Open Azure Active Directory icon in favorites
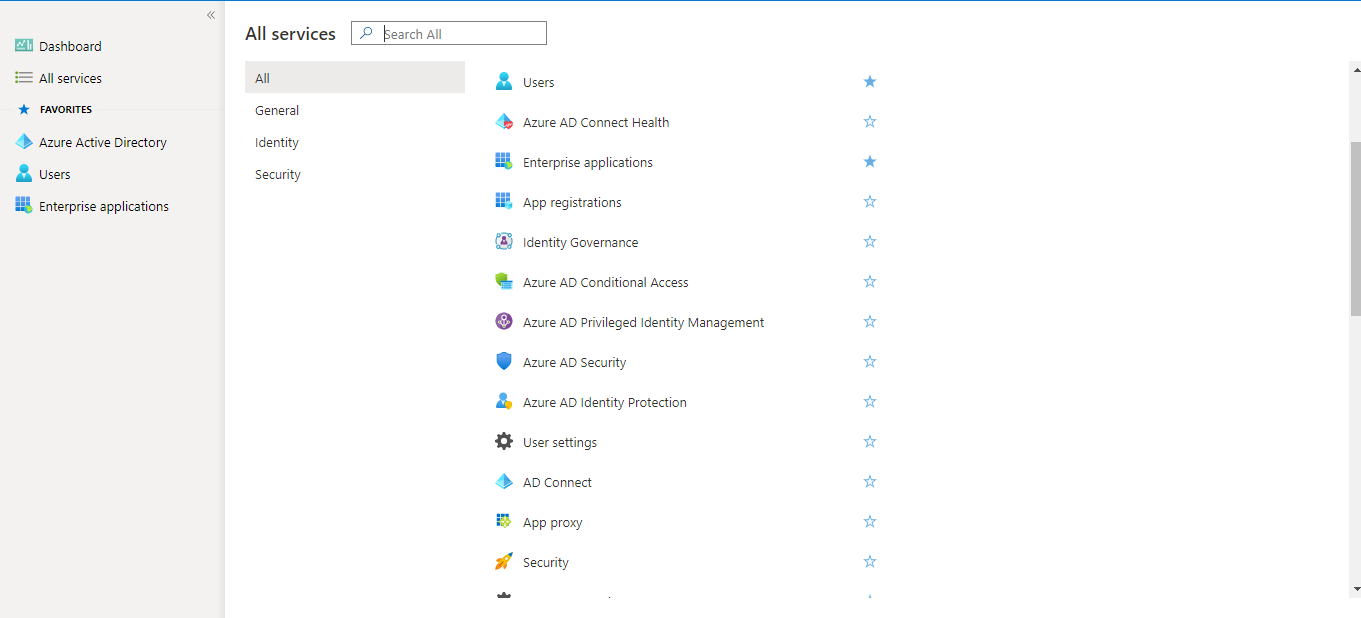 [x=24, y=142]
